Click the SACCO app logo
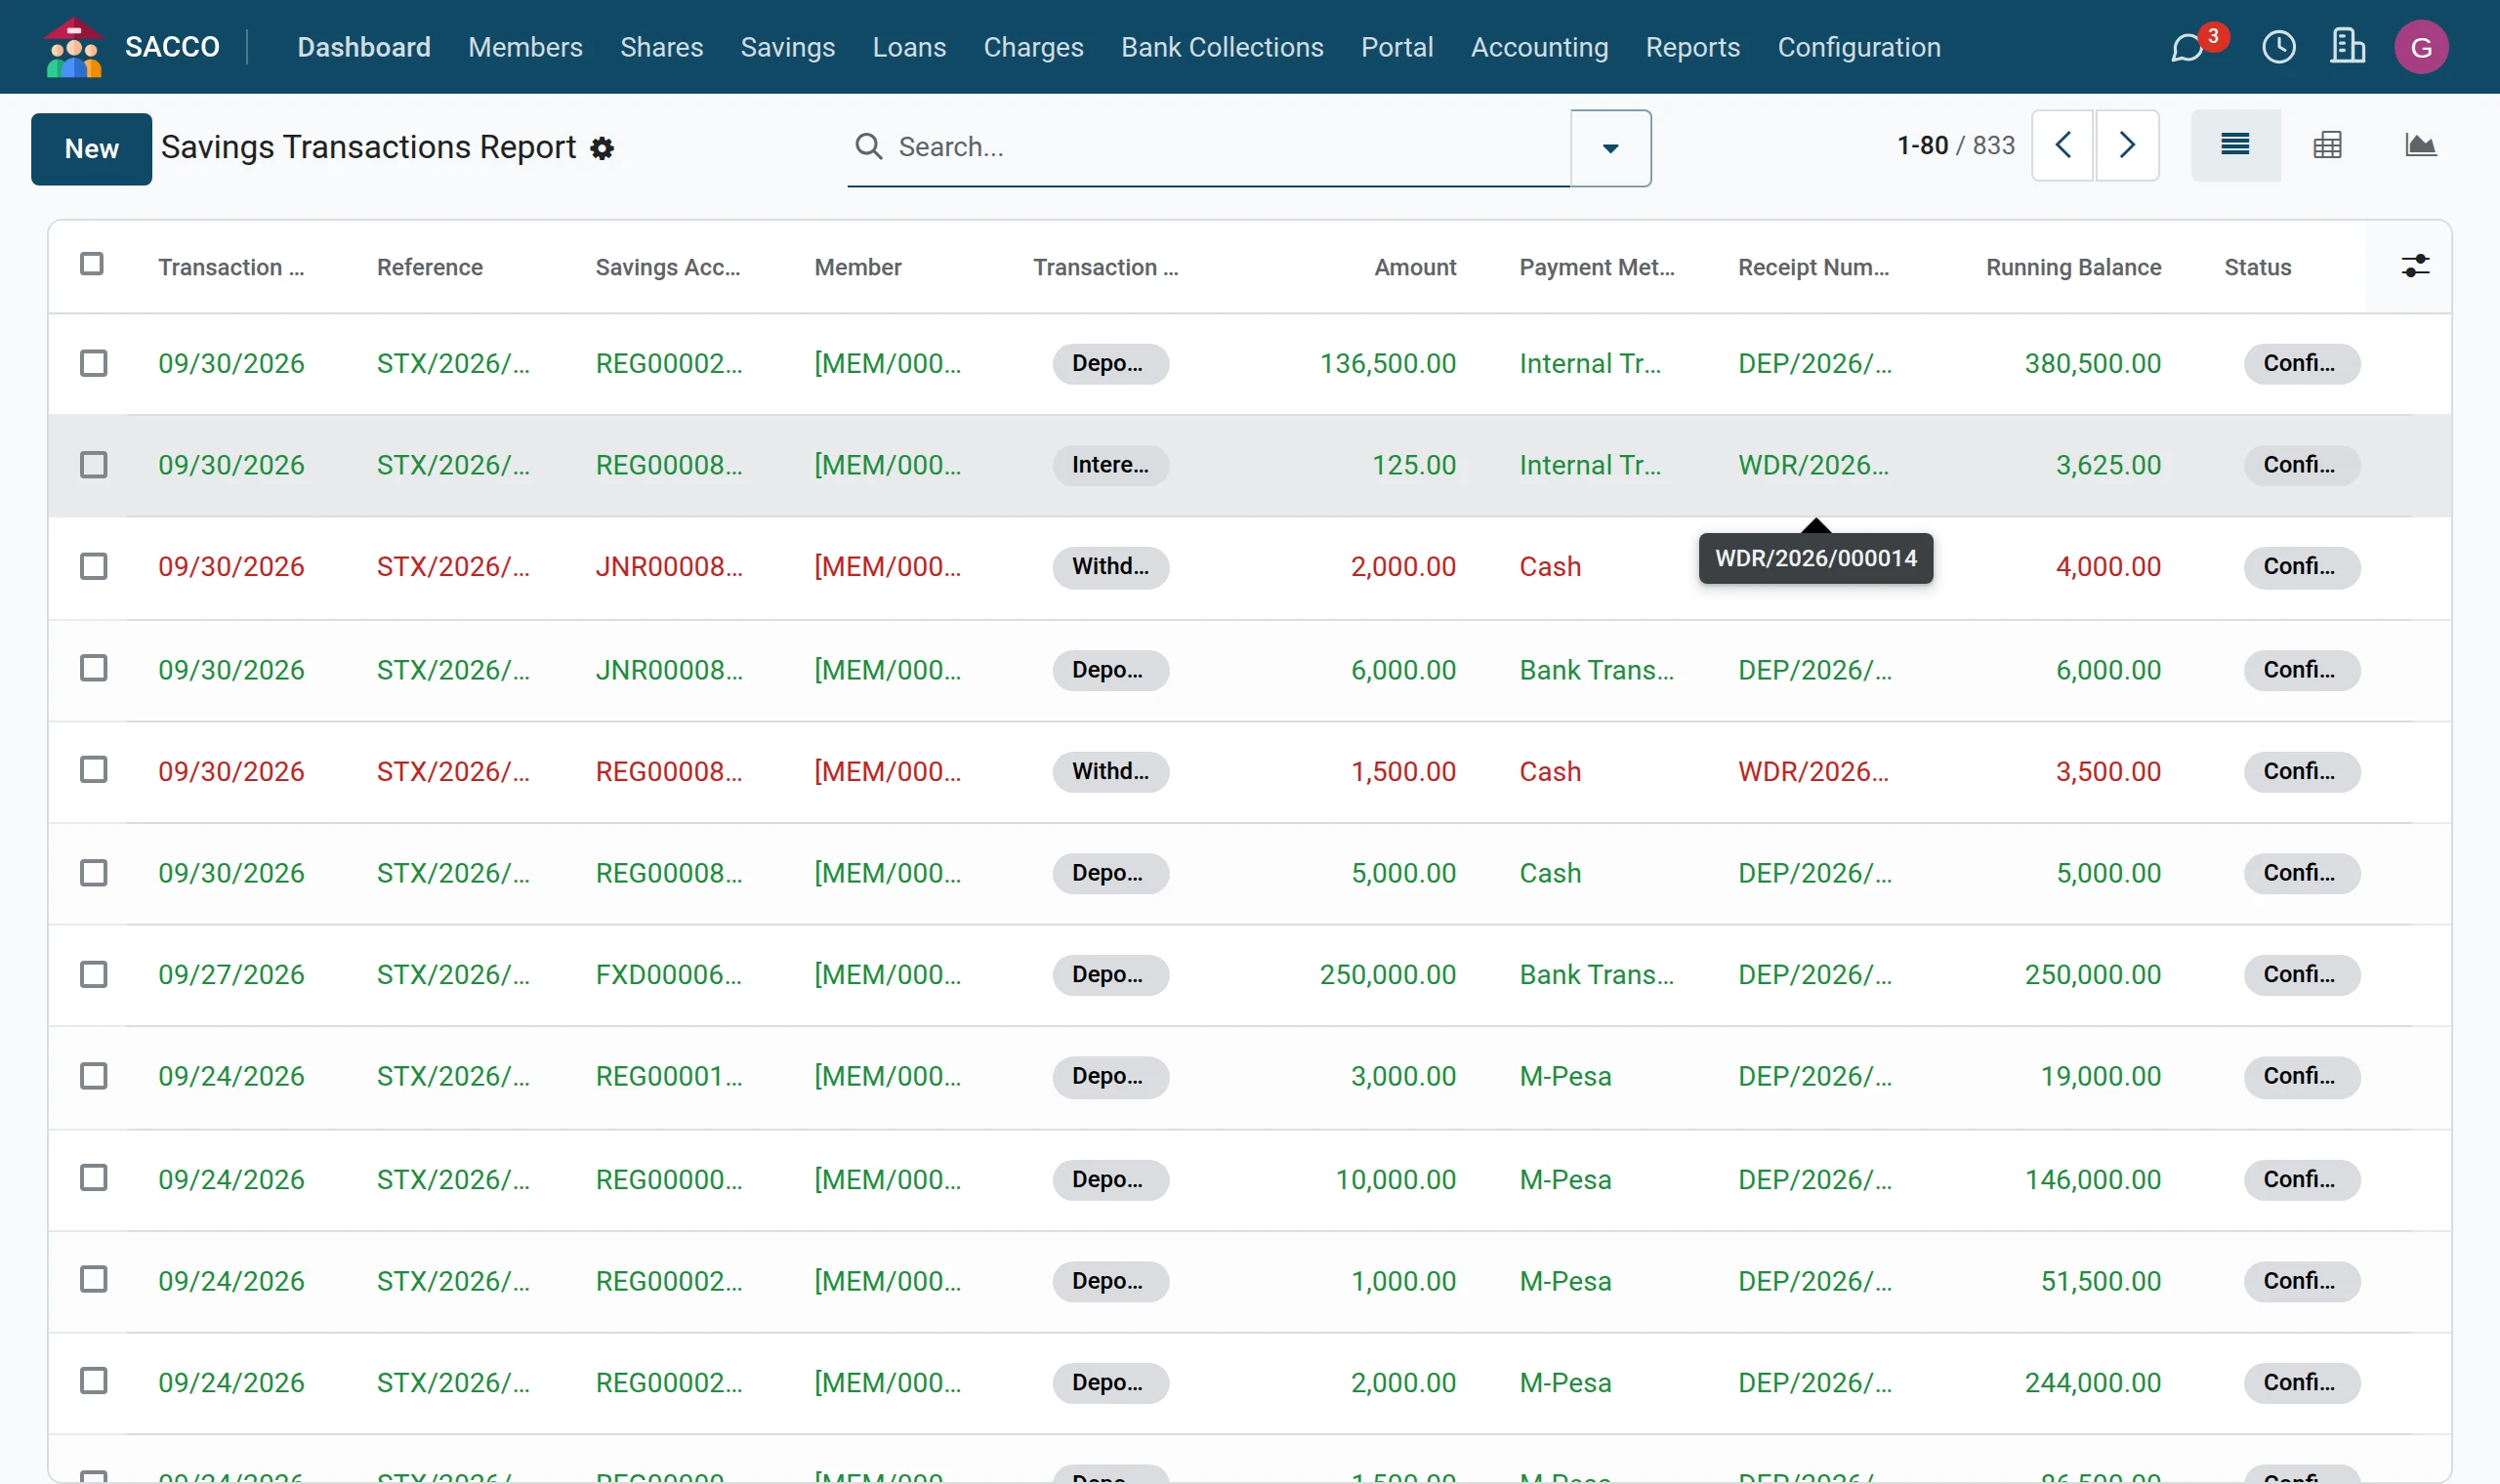 pyautogui.click(x=74, y=47)
